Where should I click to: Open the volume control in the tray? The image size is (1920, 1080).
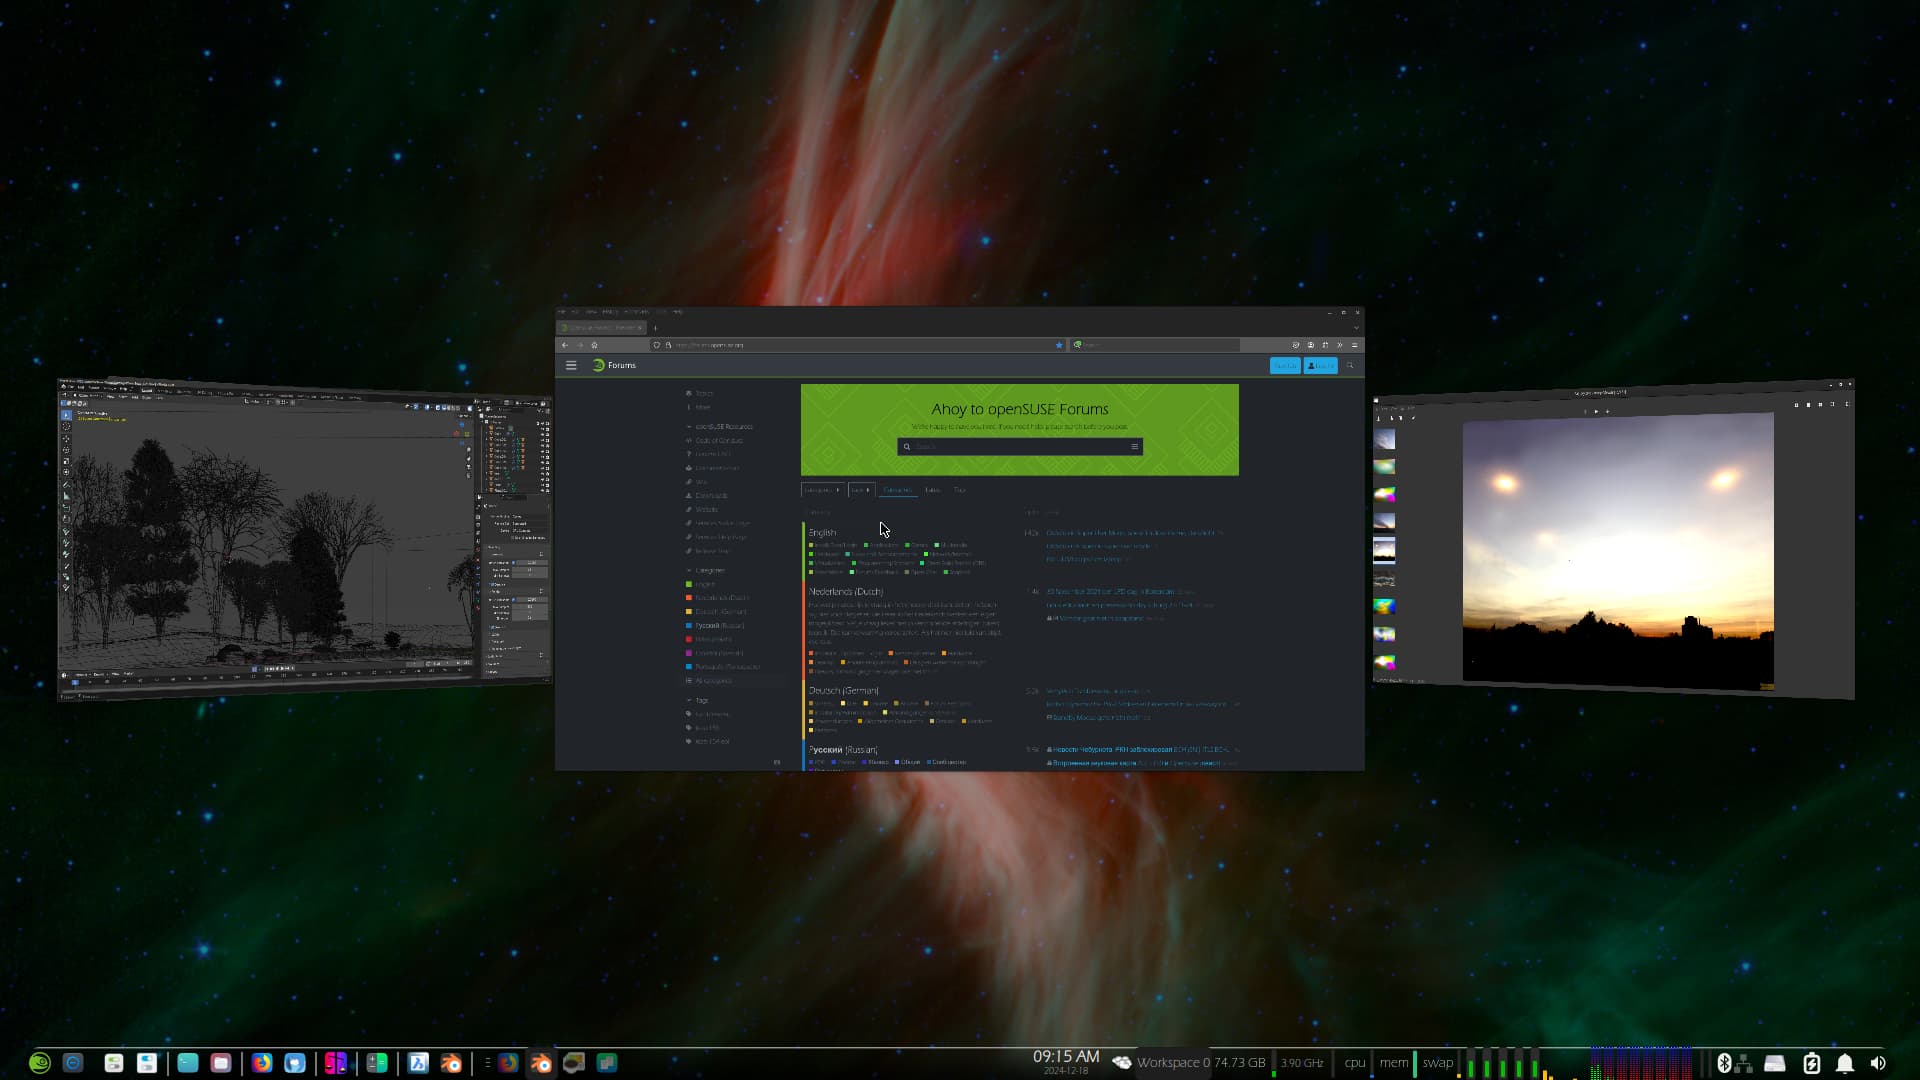point(1878,1063)
